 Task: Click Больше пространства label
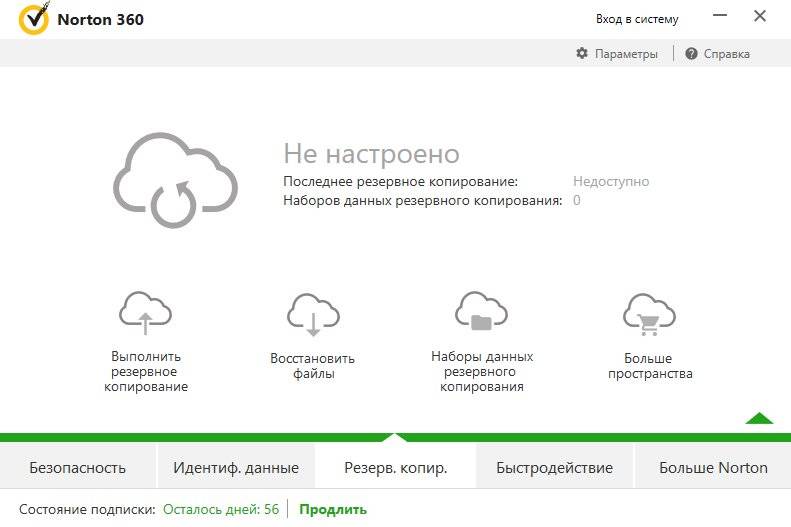650,366
